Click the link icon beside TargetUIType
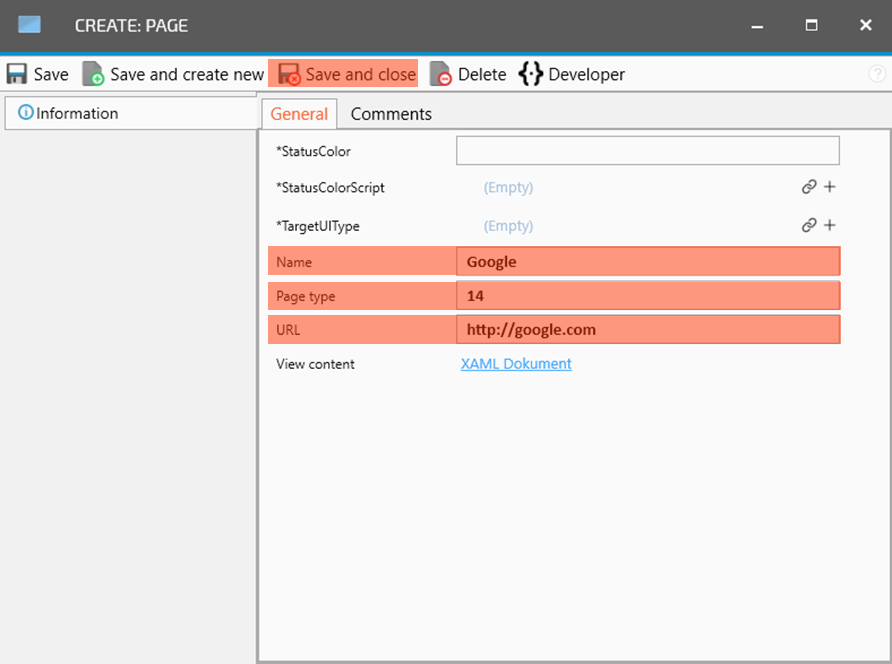892x664 pixels. coord(809,226)
